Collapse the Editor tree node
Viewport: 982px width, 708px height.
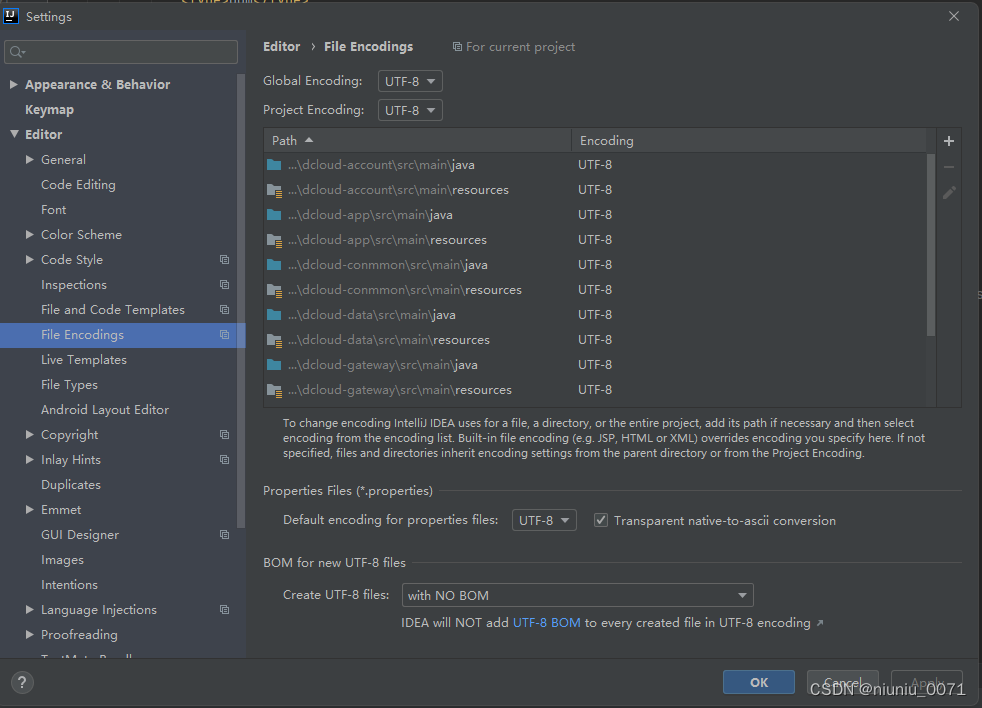click(x=14, y=134)
